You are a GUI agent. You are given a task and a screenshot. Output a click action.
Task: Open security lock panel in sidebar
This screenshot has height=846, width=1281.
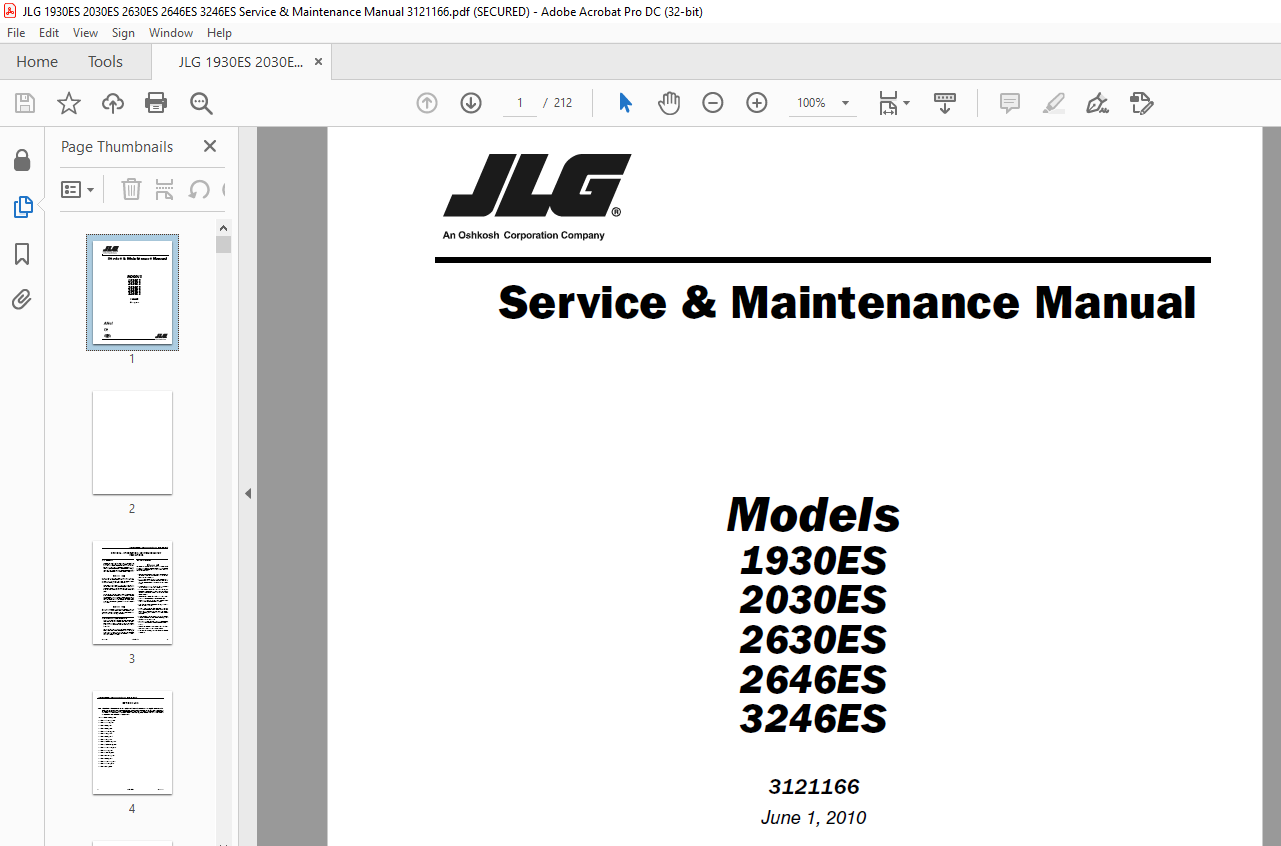[x=22, y=160]
